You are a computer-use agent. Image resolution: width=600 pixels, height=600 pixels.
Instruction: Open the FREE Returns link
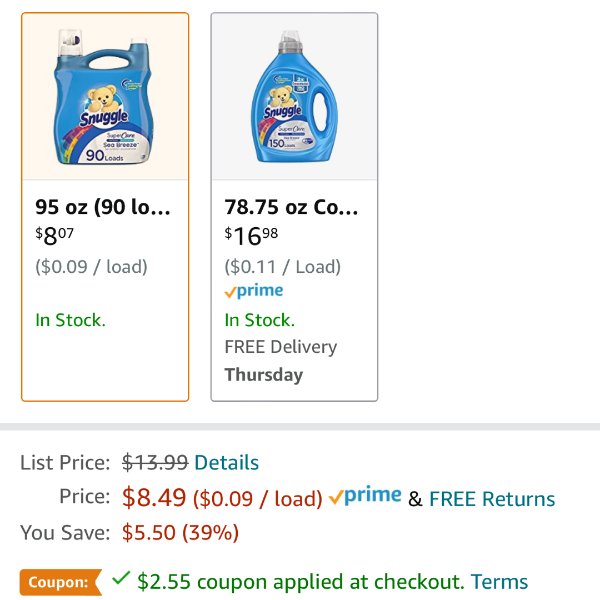tap(492, 499)
